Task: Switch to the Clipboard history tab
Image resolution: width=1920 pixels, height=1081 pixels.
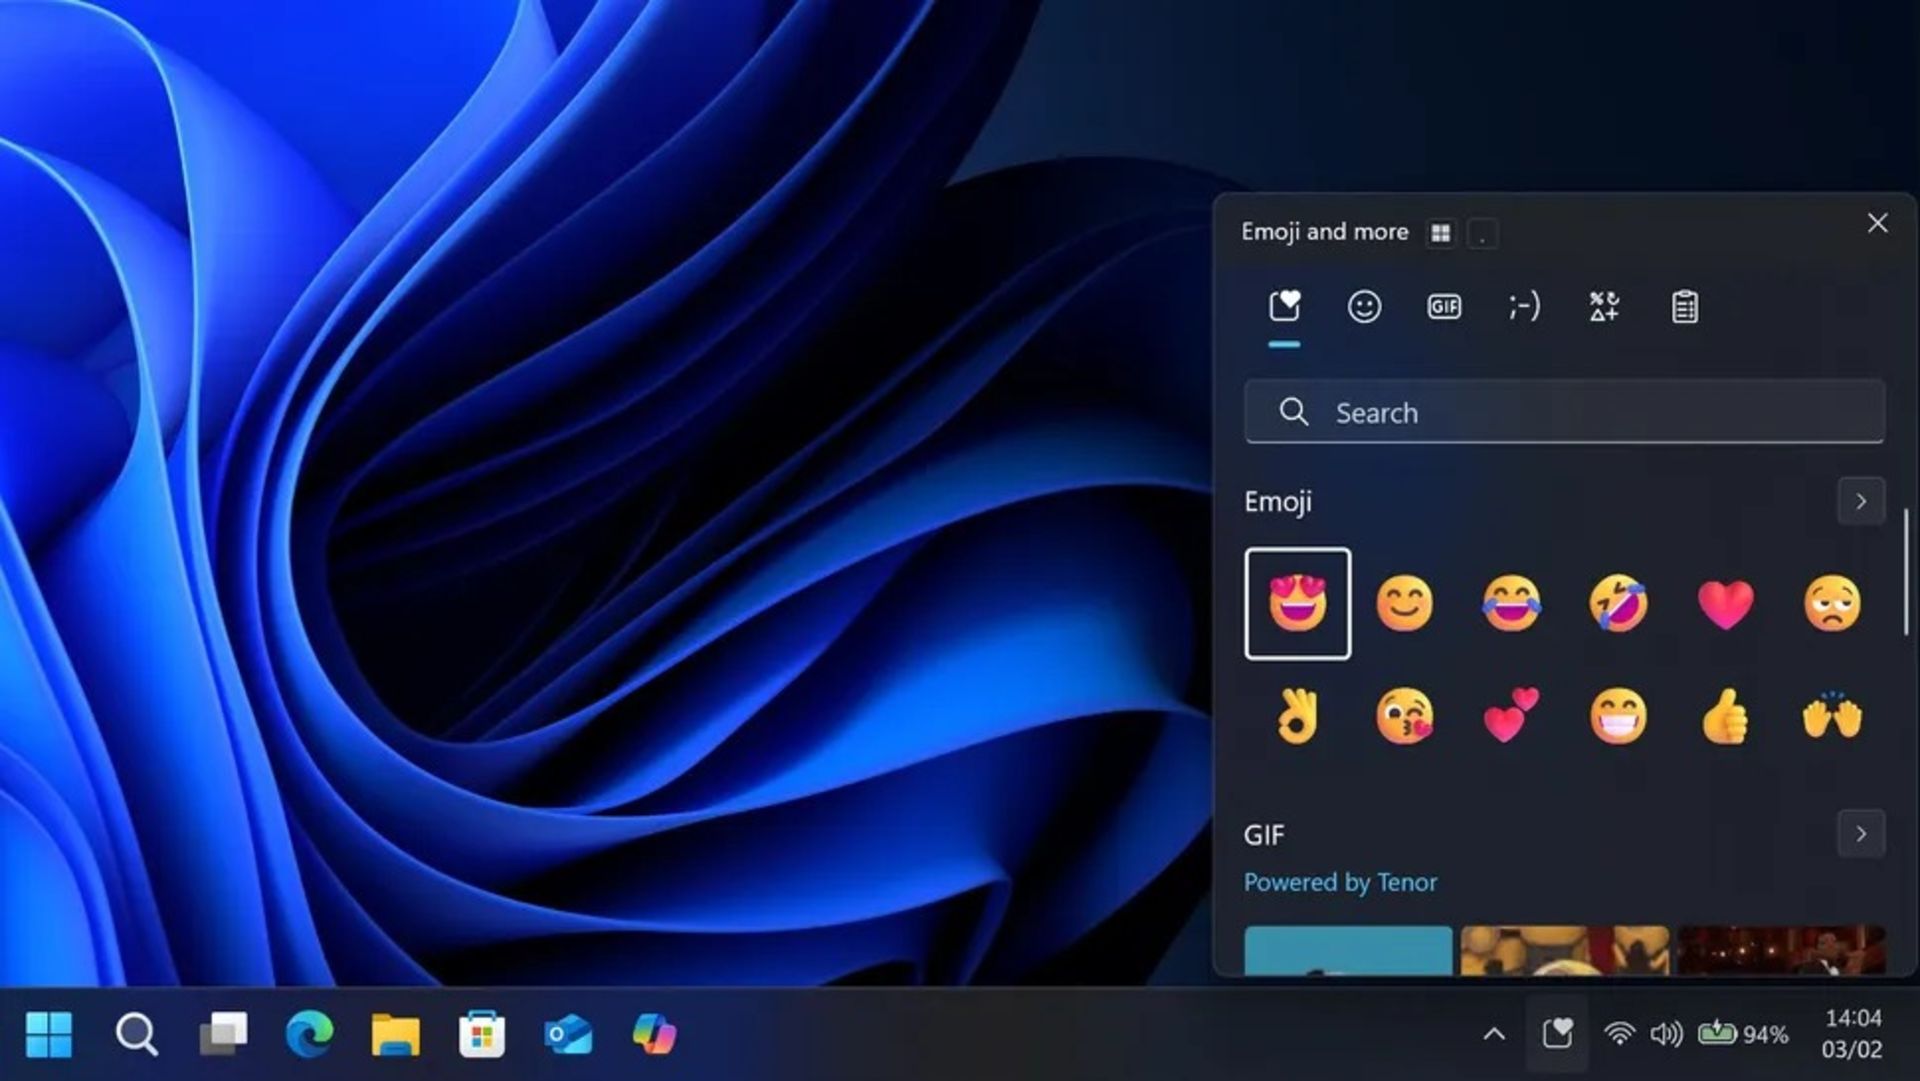Action: tap(1685, 306)
